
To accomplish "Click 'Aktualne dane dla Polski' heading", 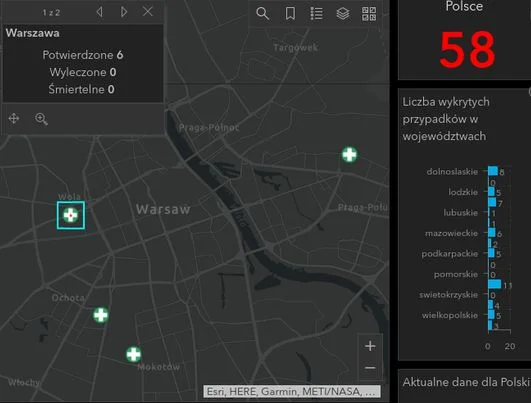I will click(x=466, y=382).
